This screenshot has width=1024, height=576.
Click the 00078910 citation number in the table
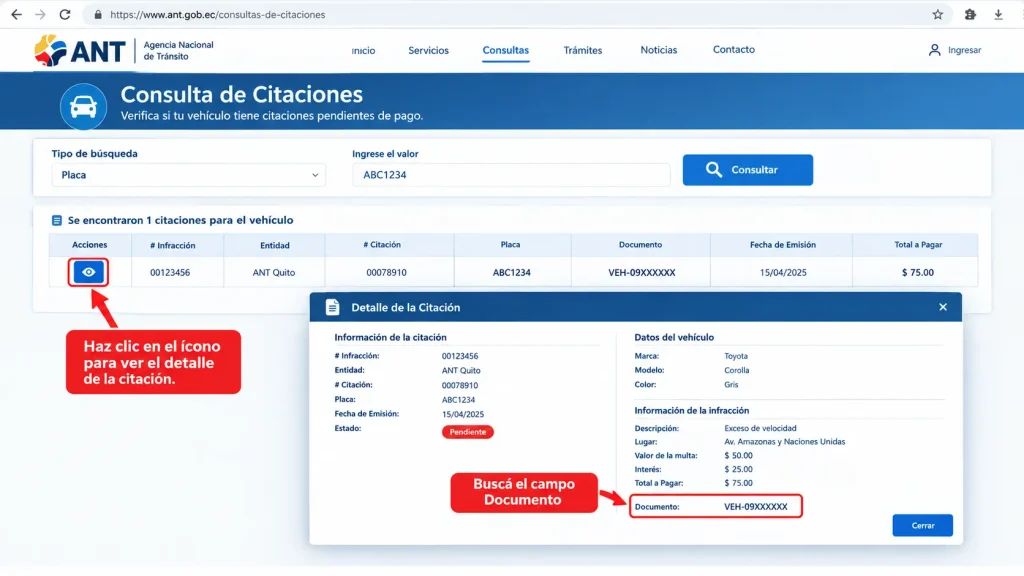tap(386, 272)
